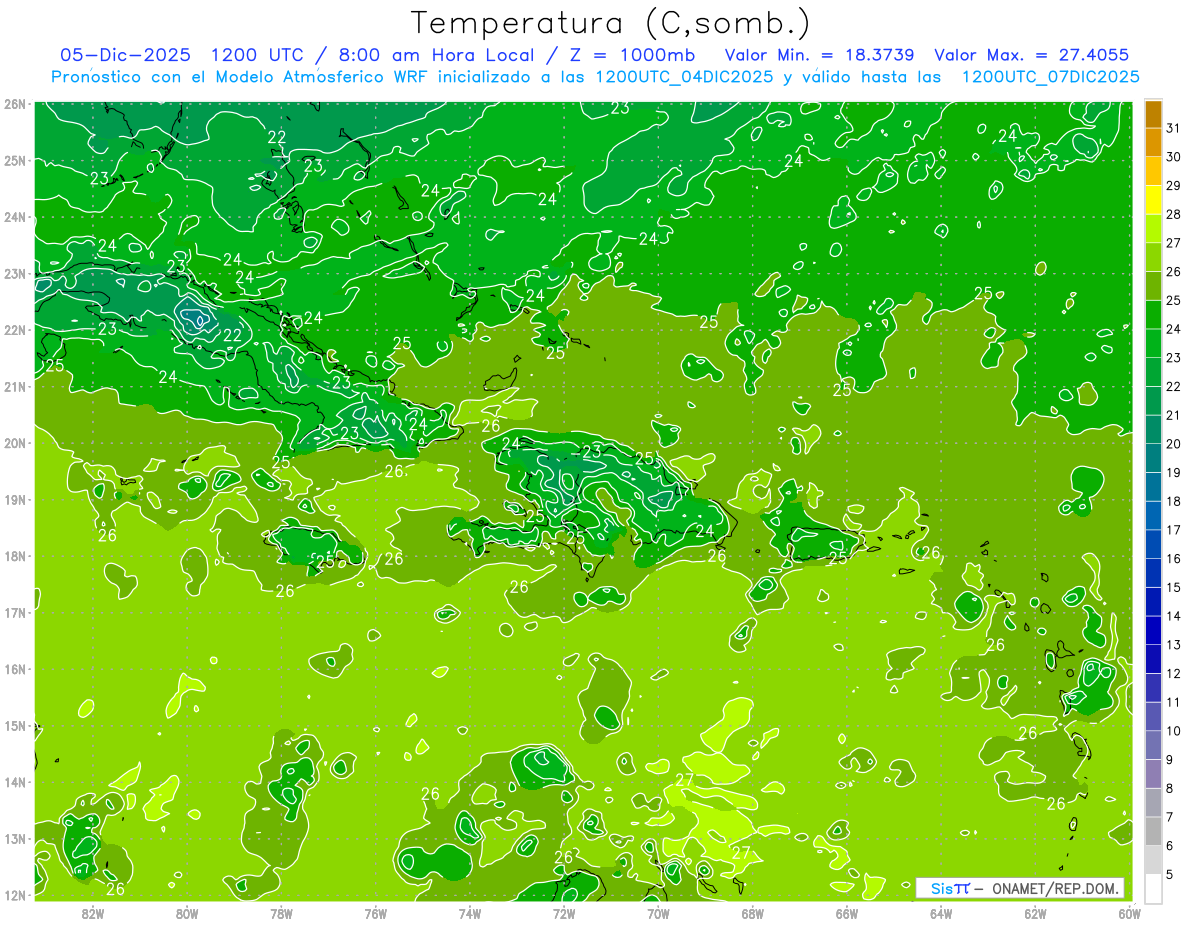The width and height of the screenshot is (1200, 927).
Task: Pick the white swatch below colorbar label 5
Action: tap(1153, 888)
